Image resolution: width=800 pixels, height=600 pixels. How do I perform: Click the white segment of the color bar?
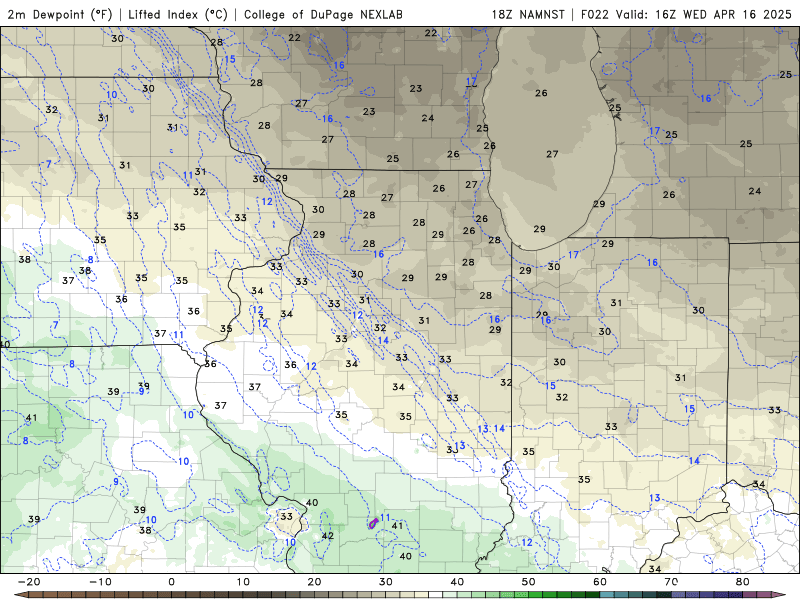tap(436, 595)
